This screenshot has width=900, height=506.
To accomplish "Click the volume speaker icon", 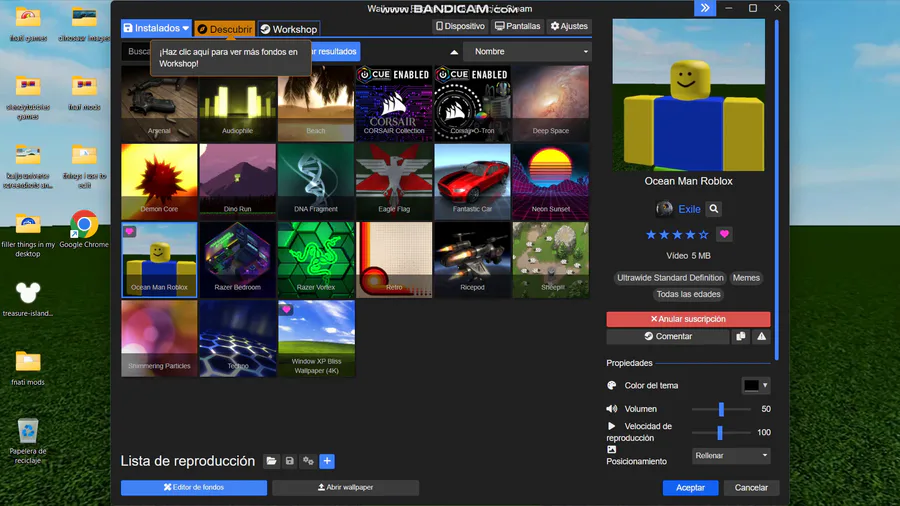I will click(x=612, y=408).
